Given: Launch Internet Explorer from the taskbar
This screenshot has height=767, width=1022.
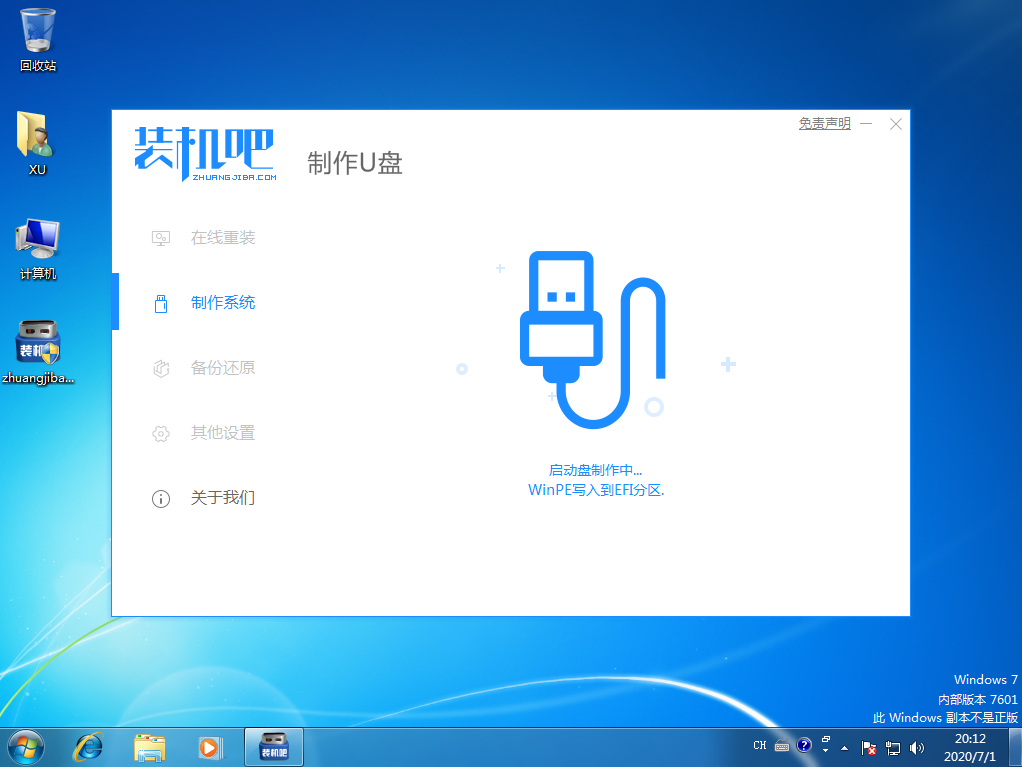Looking at the screenshot, I should tap(89, 746).
